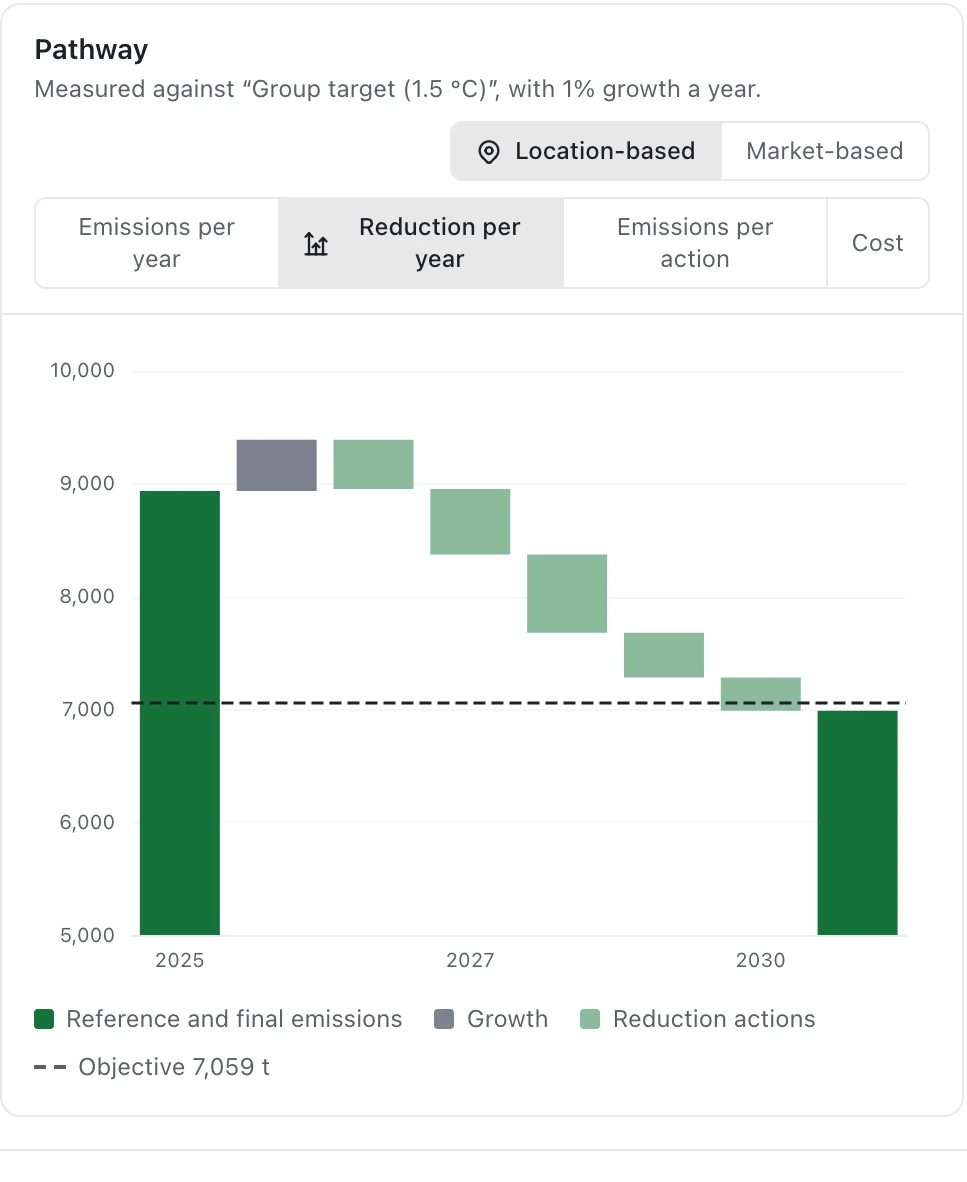Toggle the Reduction actions legend swatch

point(589,1019)
